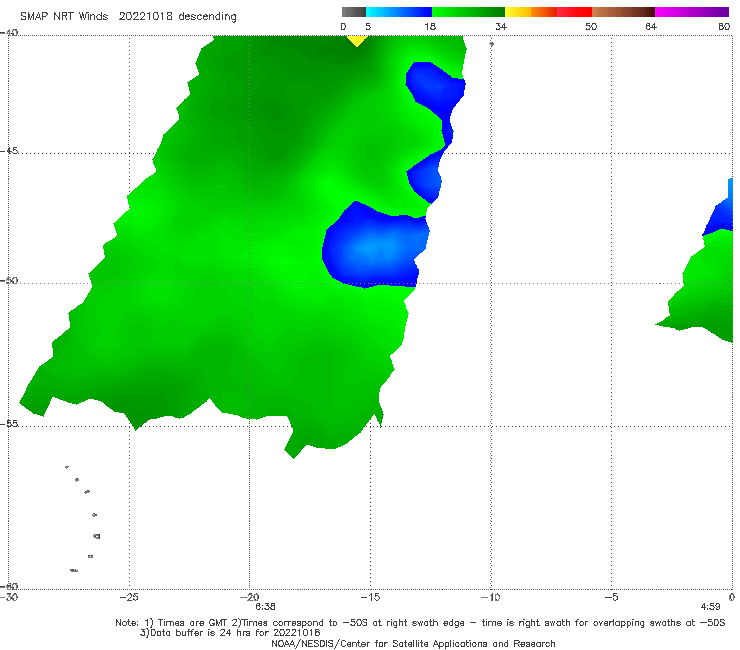Click the latitude axis label "-45"
The width and height of the screenshot is (740, 650).
tap(9, 151)
